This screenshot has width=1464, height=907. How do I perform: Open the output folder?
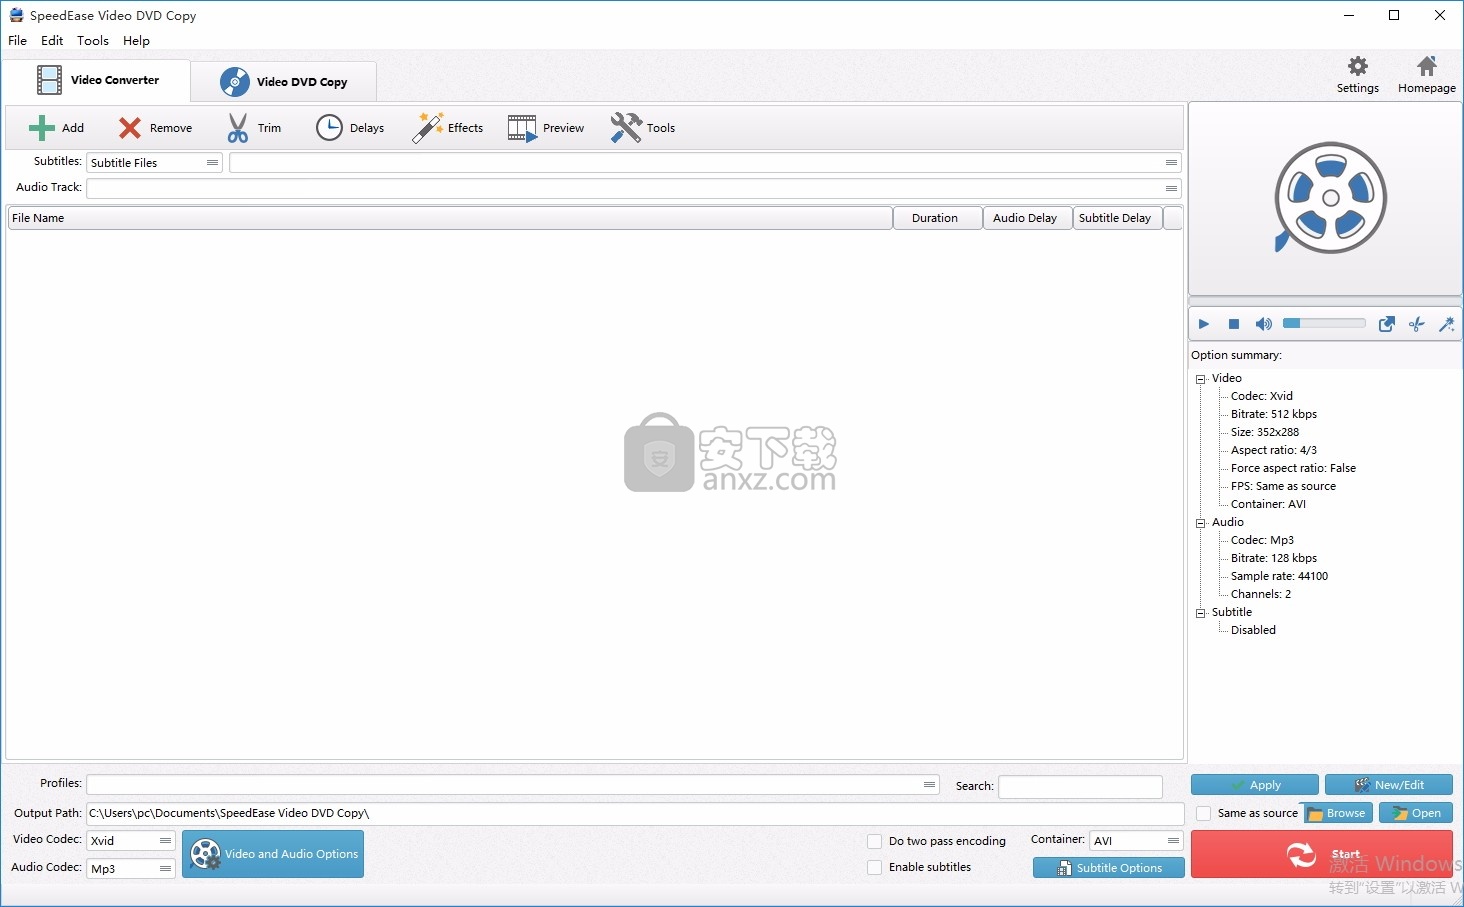1416,813
